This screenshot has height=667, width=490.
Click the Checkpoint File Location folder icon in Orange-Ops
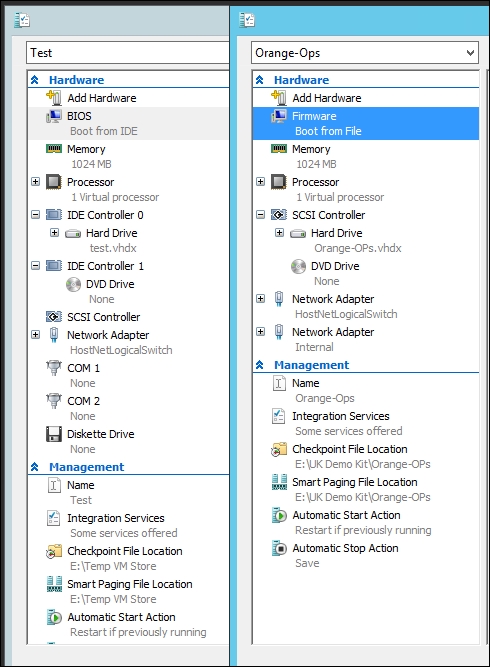(x=279, y=449)
